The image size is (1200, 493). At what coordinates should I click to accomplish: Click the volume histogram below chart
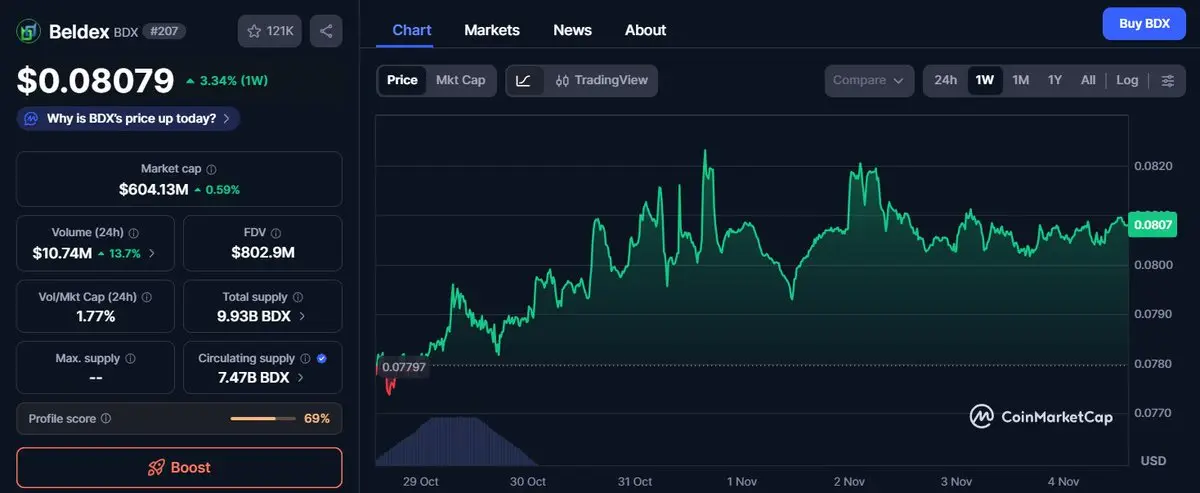tap(456, 442)
